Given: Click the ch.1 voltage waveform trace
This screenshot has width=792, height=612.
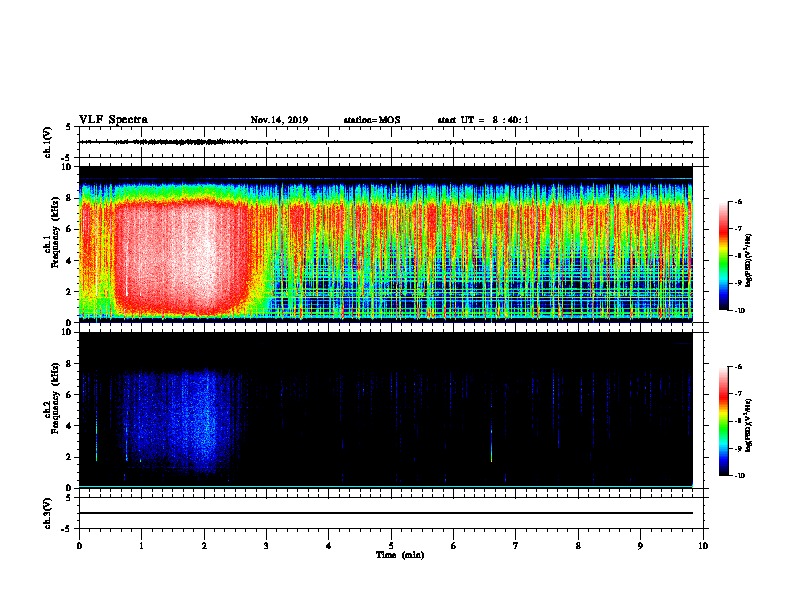Looking at the screenshot, I should click(x=386, y=142).
